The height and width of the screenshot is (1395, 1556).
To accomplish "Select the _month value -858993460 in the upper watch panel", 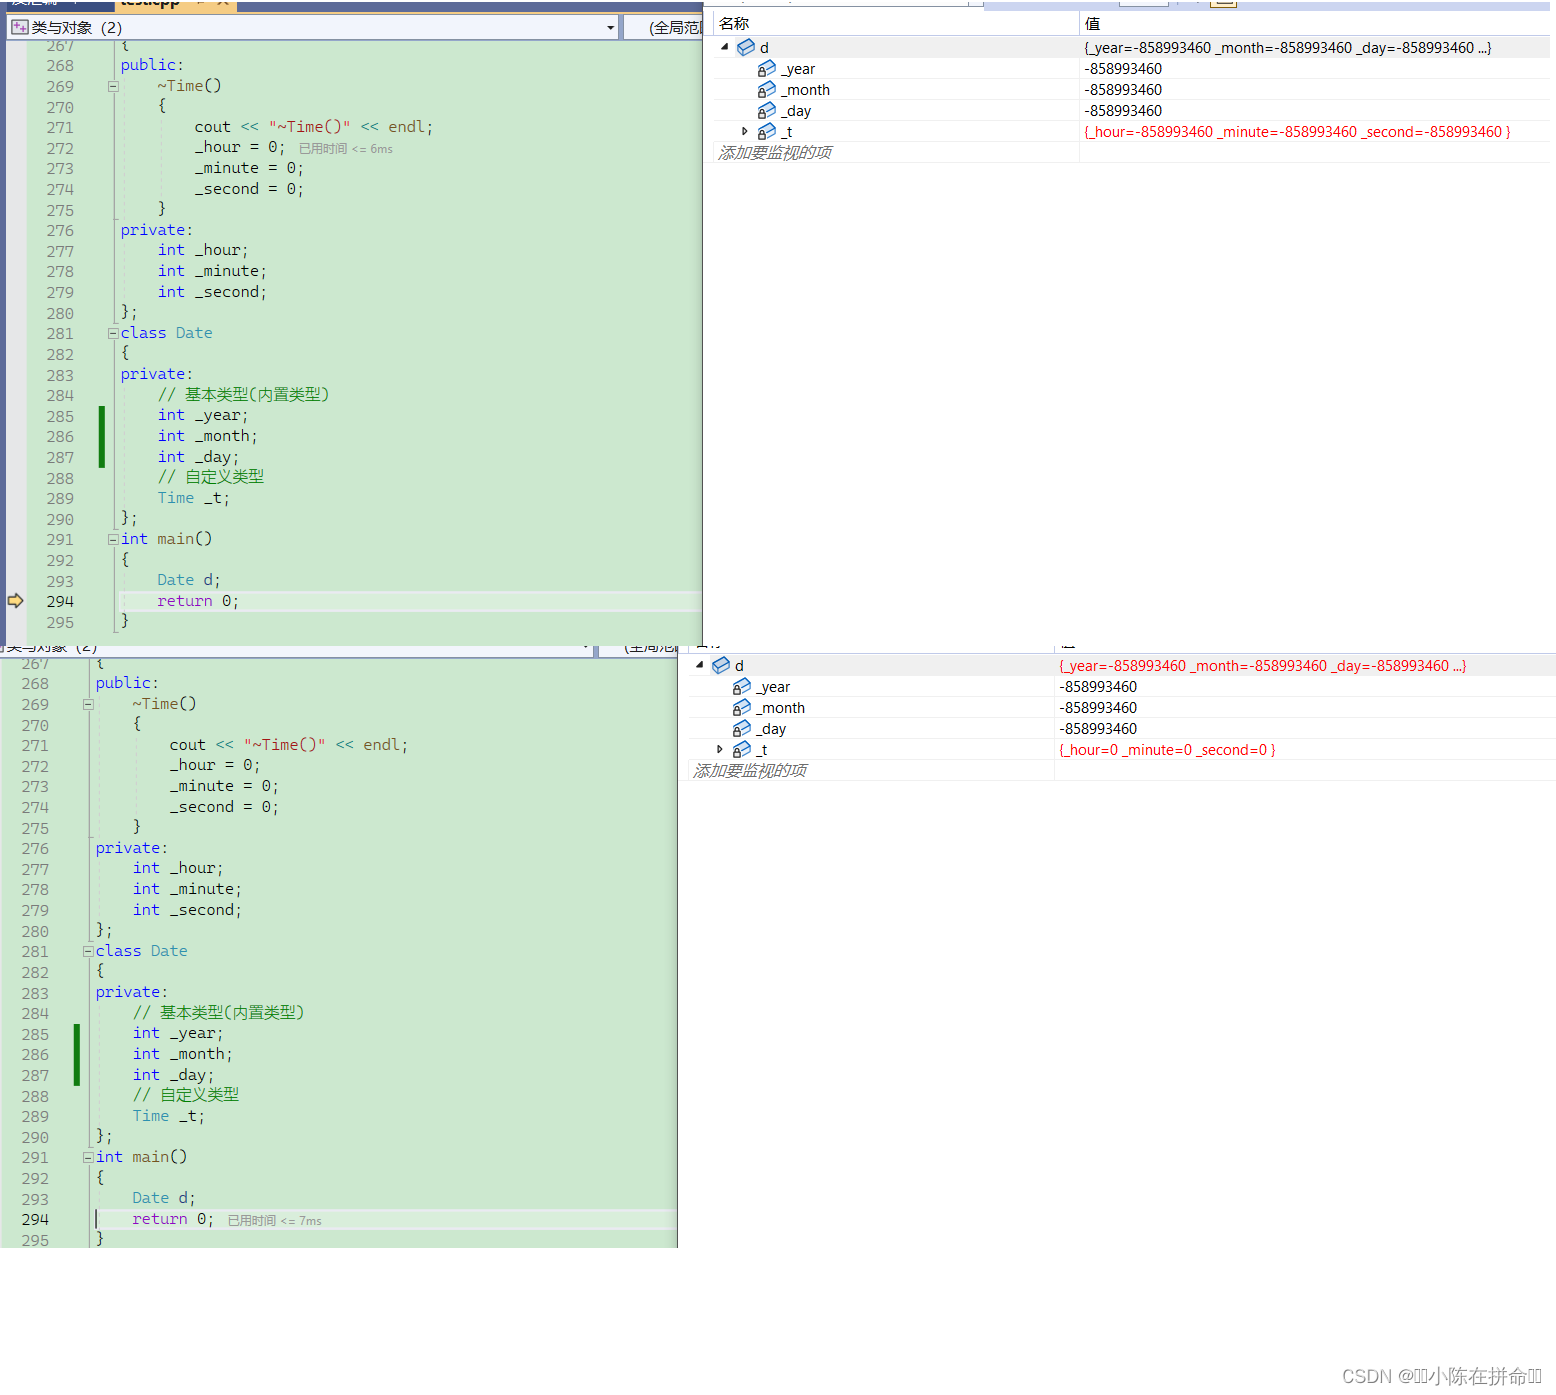I will coord(1123,90).
